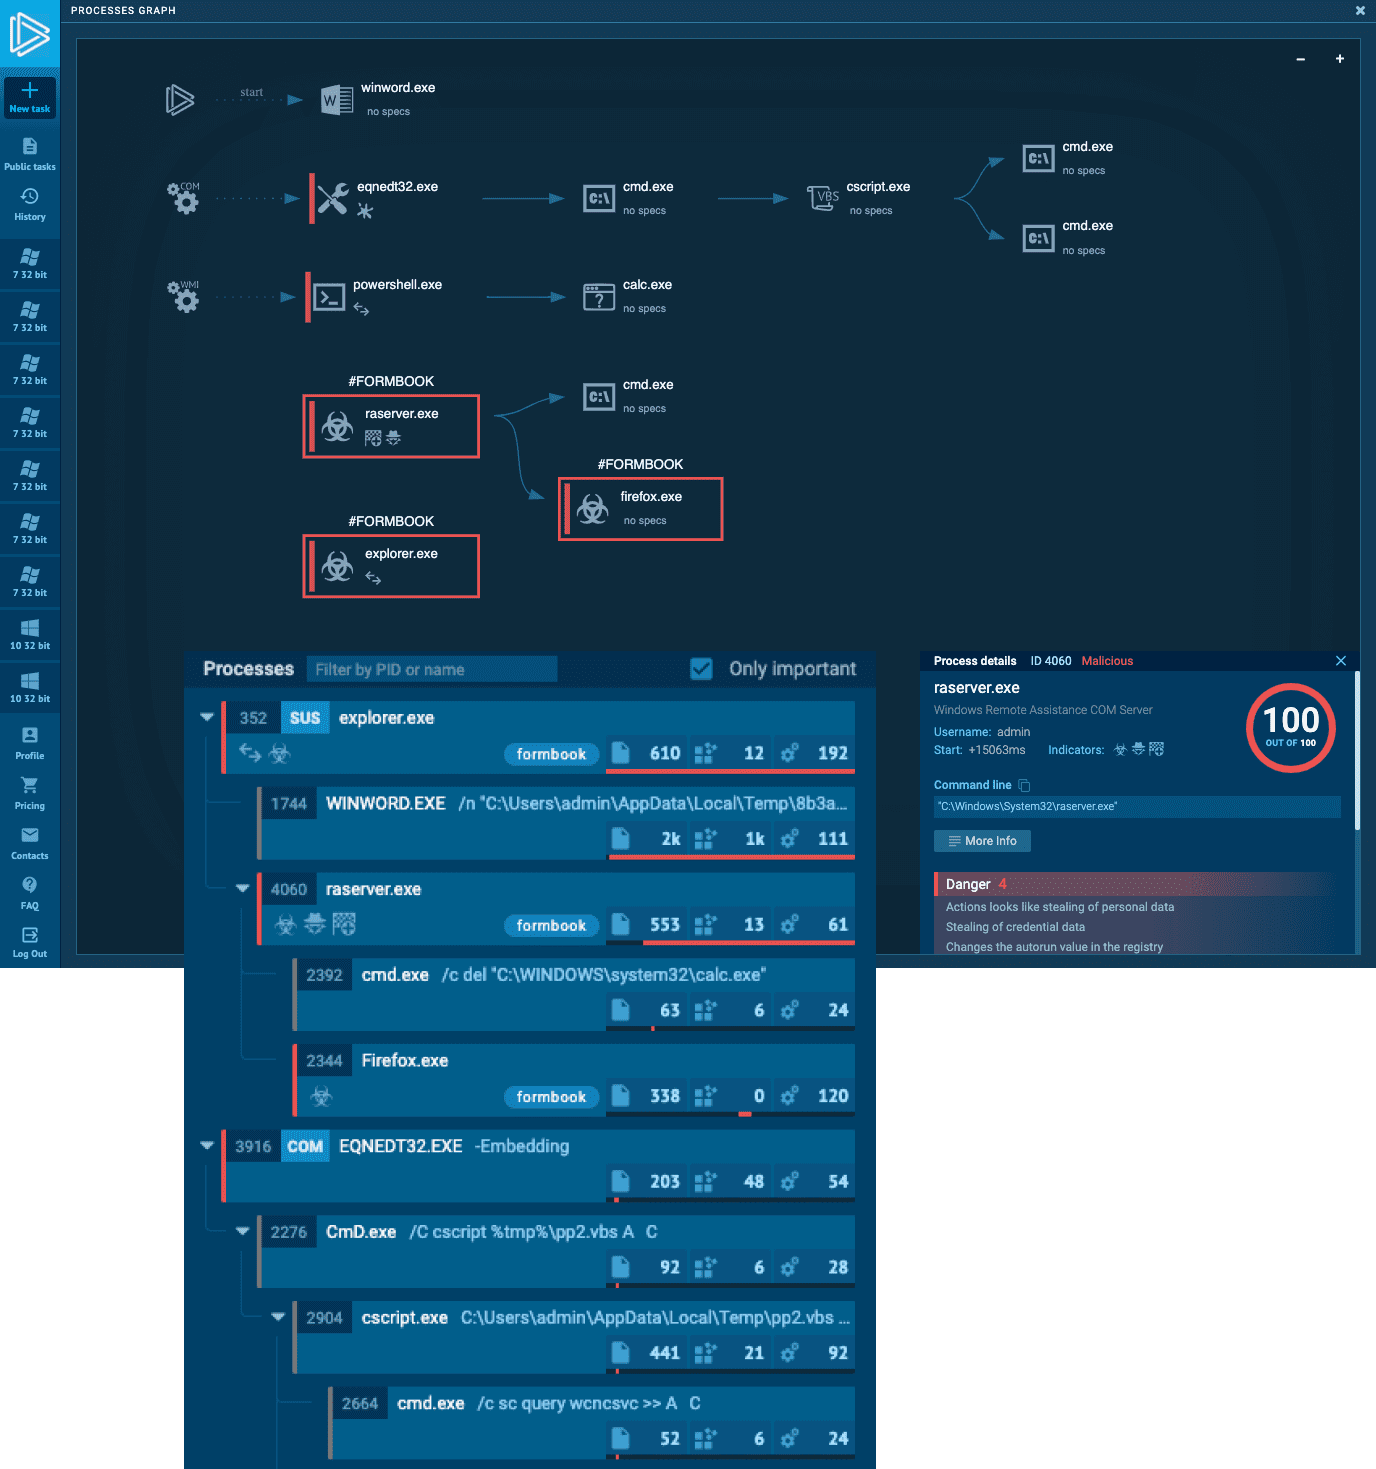The width and height of the screenshot is (1376, 1469).
Task: Select the cscript.exe node in the graph
Action: [x=859, y=198]
